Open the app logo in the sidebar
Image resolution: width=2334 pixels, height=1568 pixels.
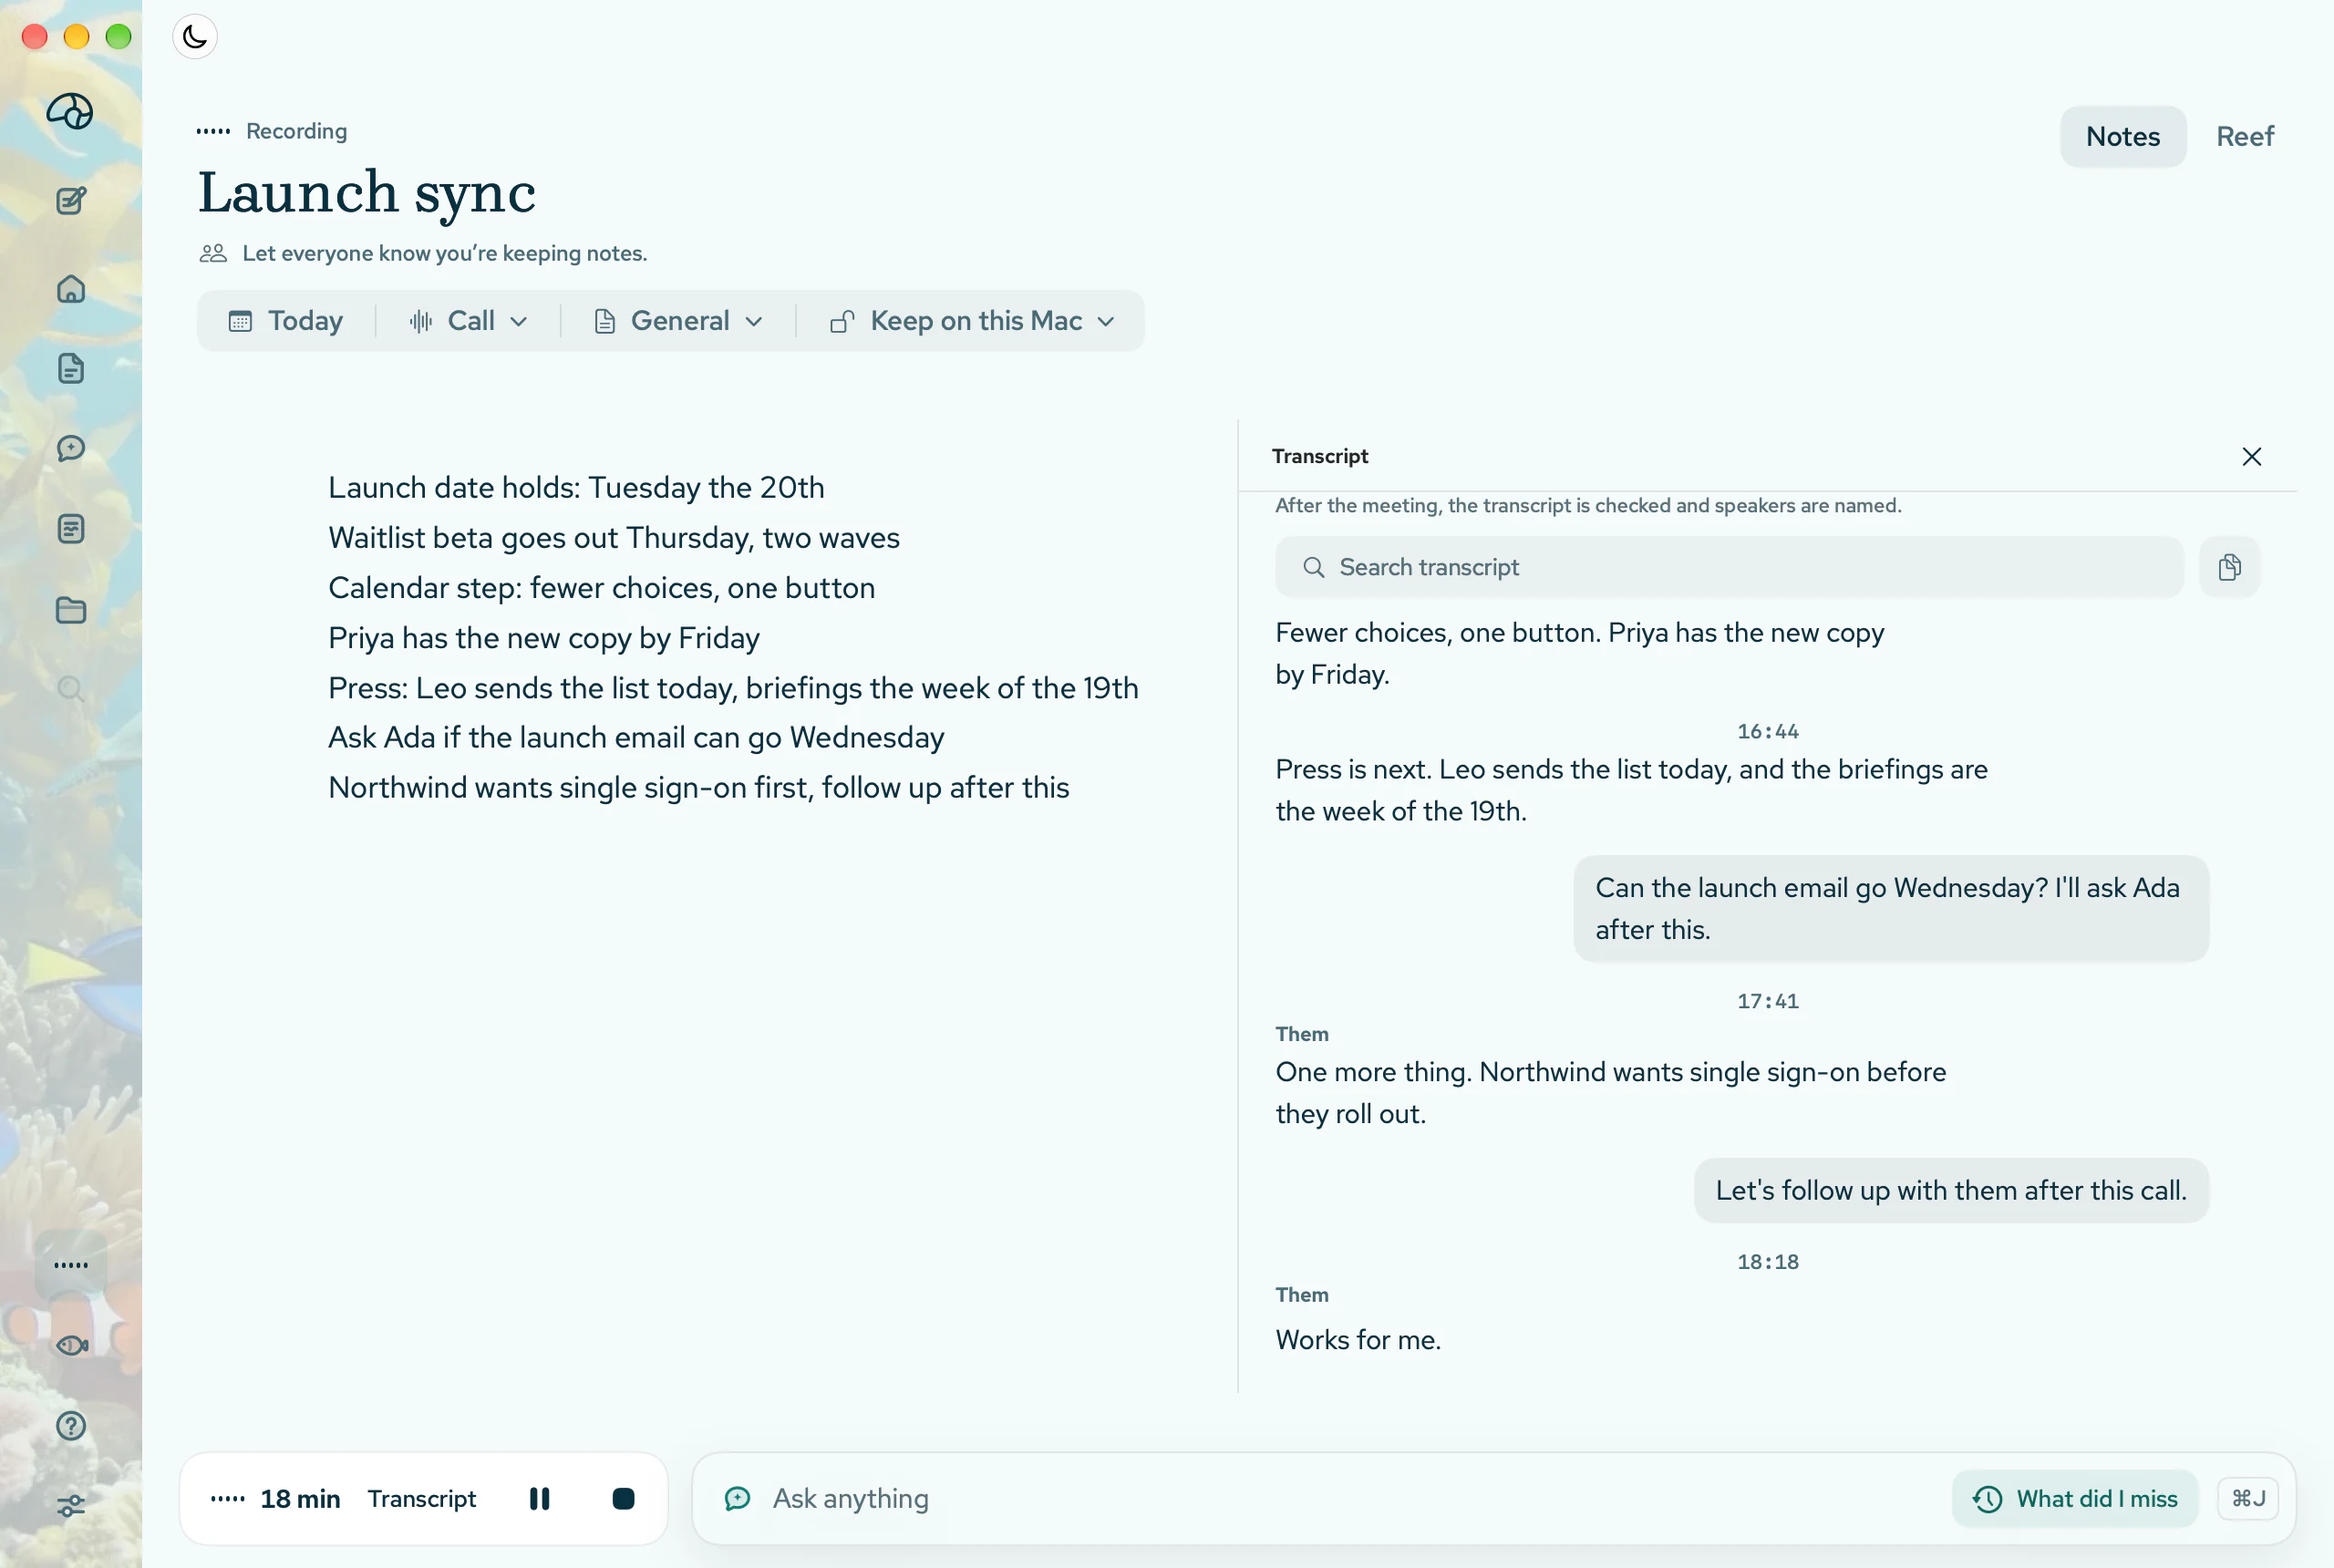70,111
